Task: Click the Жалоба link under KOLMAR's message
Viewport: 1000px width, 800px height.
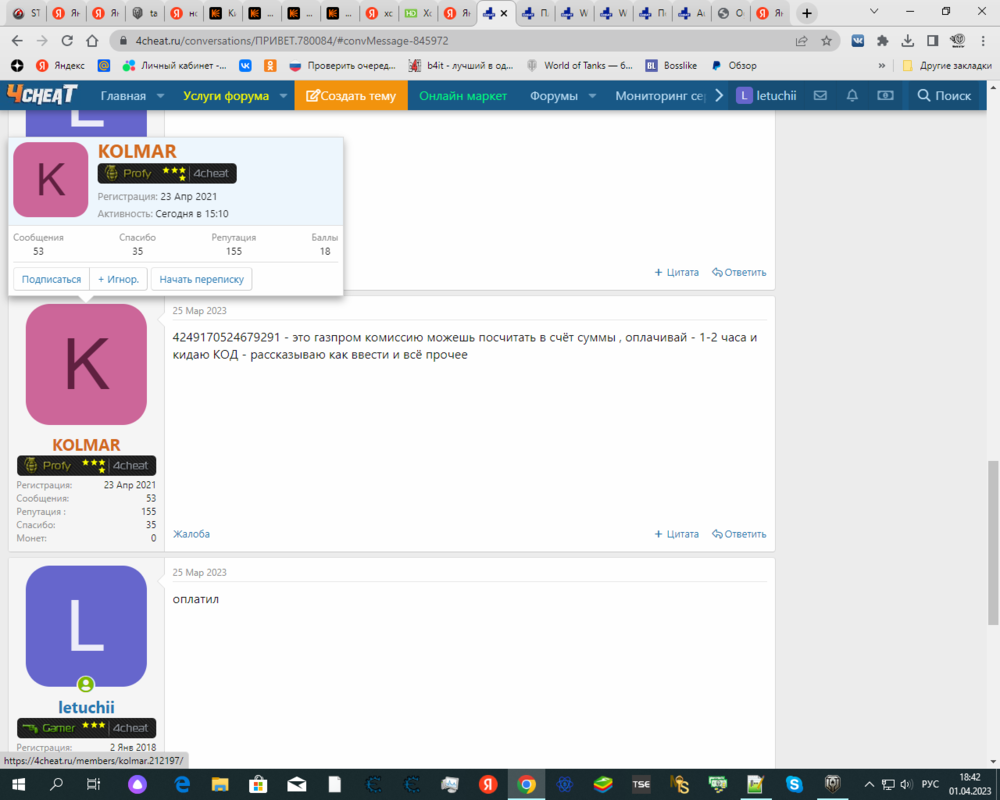Action: tap(191, 534)
